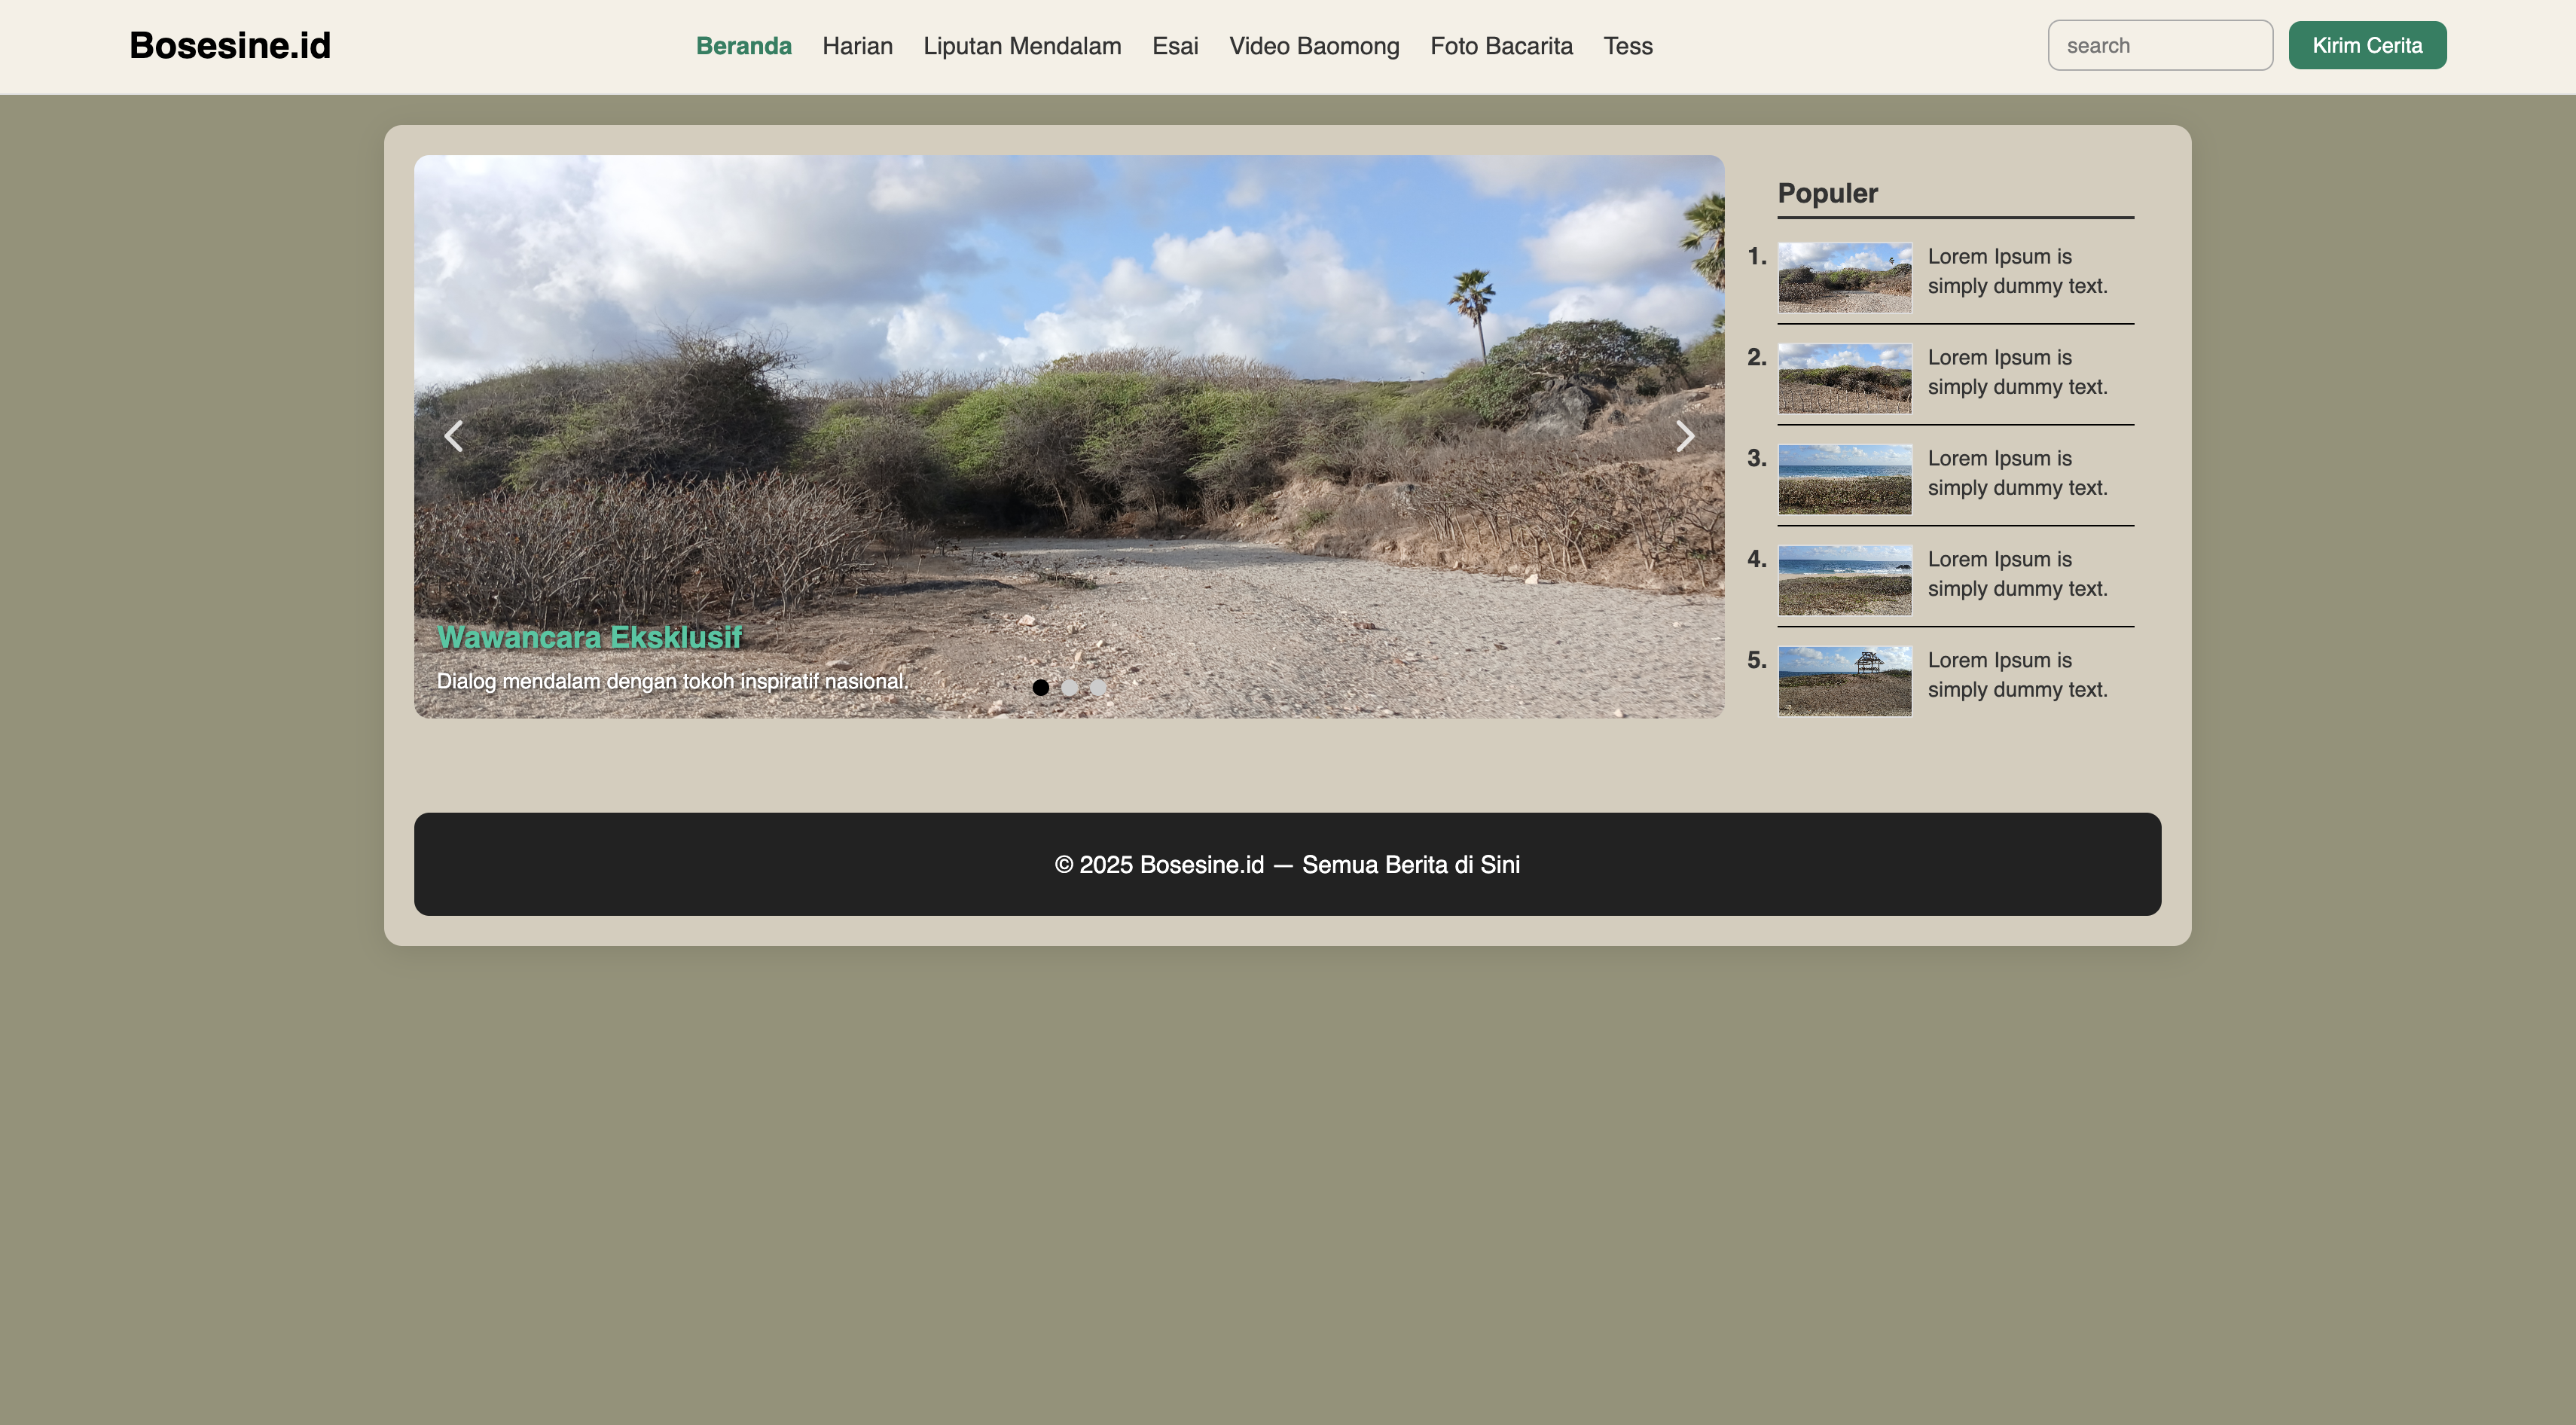Select the second carousel dot
Screen dimensions: 2576x1425
click(x=1070, y=687)
